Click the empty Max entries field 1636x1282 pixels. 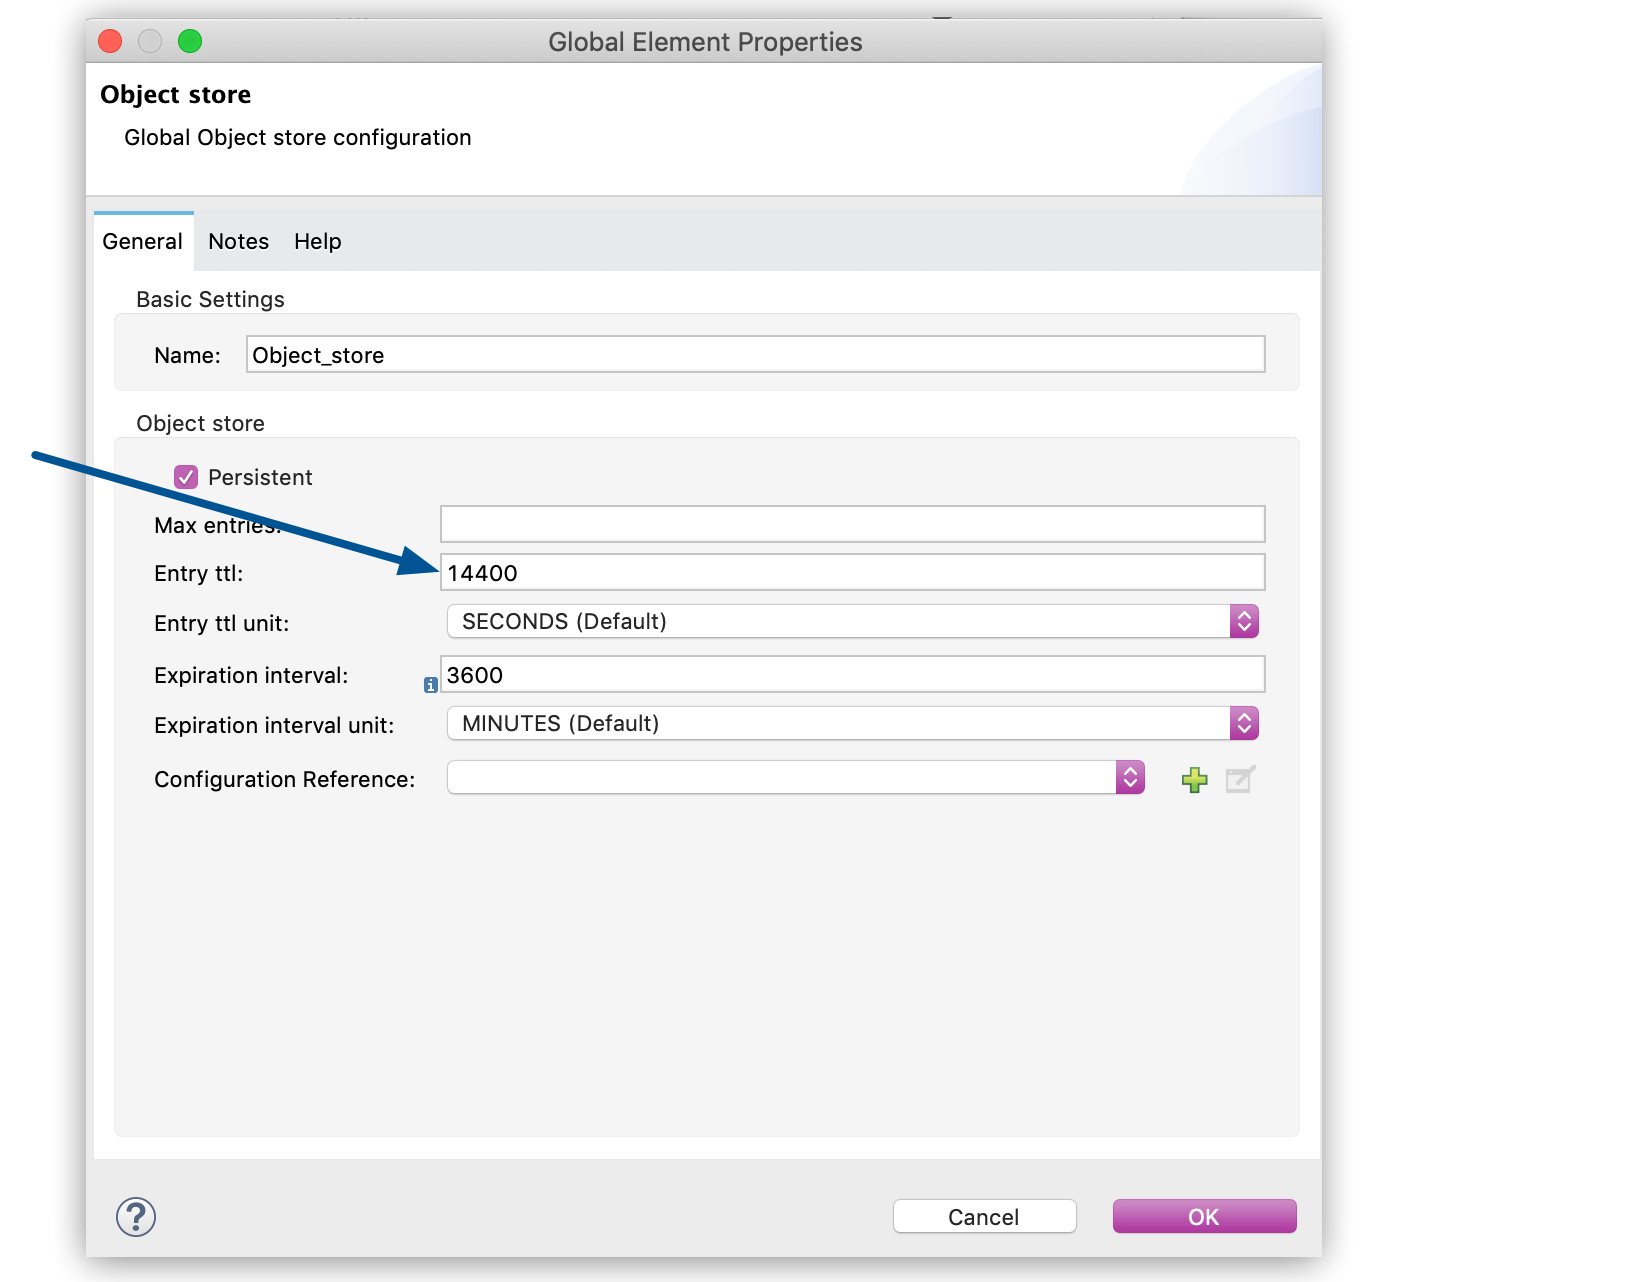pos(851,523)
